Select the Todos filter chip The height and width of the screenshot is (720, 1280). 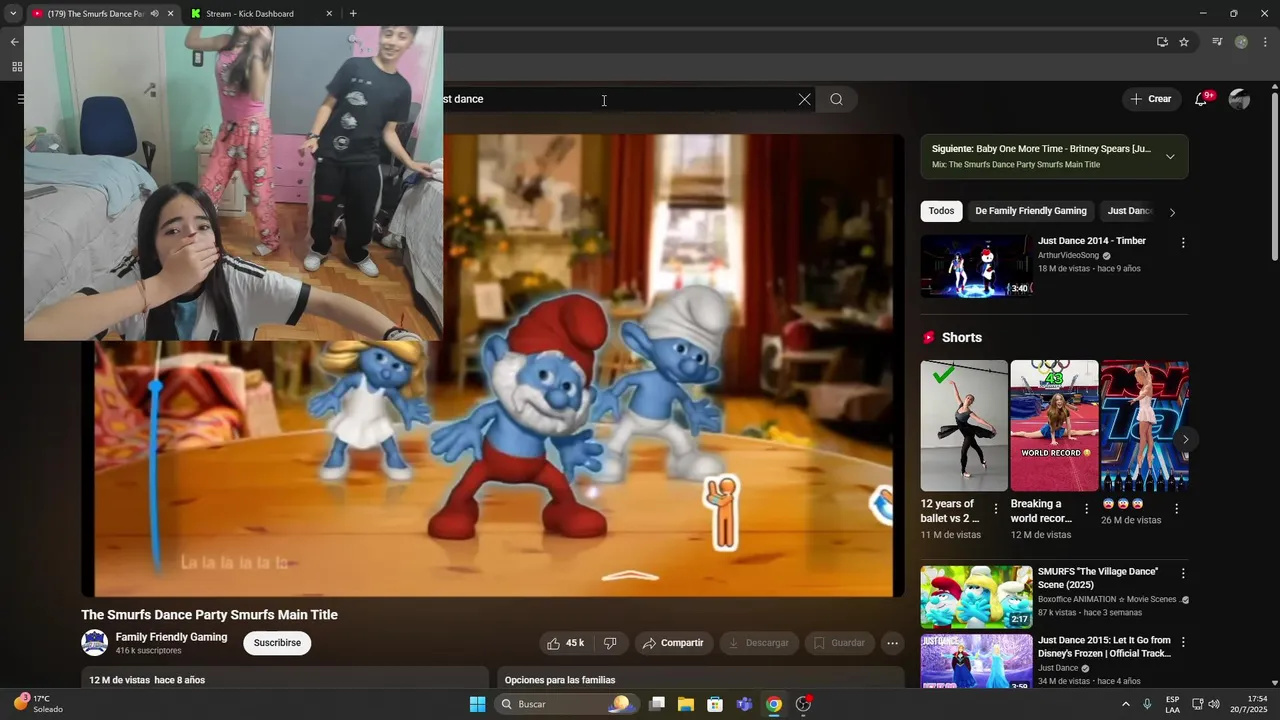pyautogui.click(x=941, y=211)
